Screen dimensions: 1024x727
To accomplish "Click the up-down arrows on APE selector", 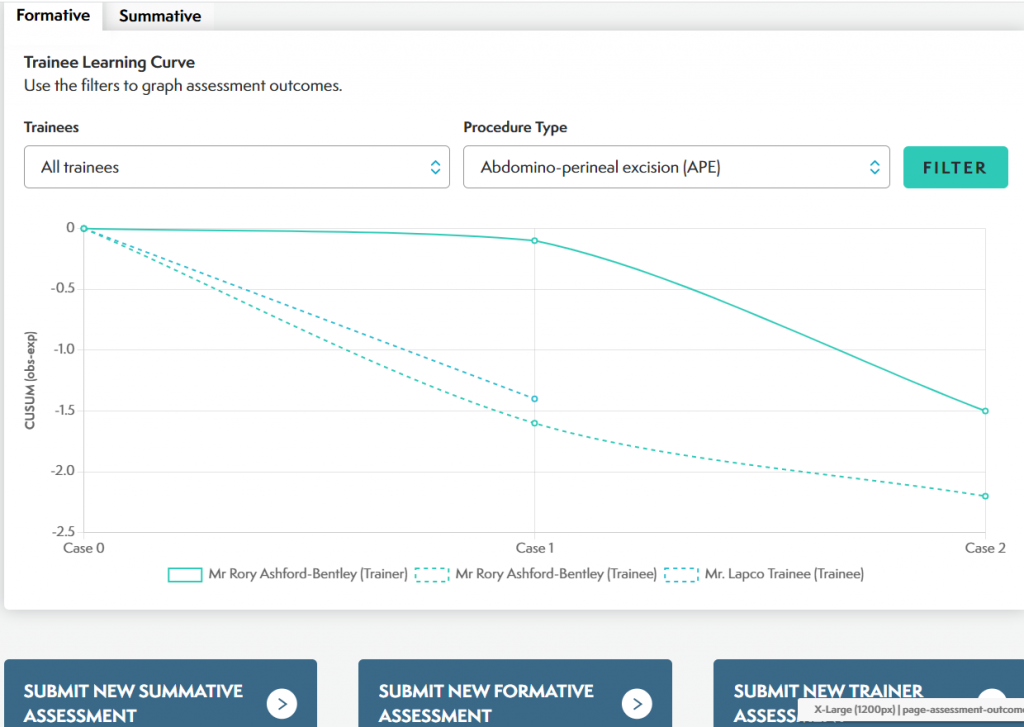I will pyautogui.click(x=875, y=167).
